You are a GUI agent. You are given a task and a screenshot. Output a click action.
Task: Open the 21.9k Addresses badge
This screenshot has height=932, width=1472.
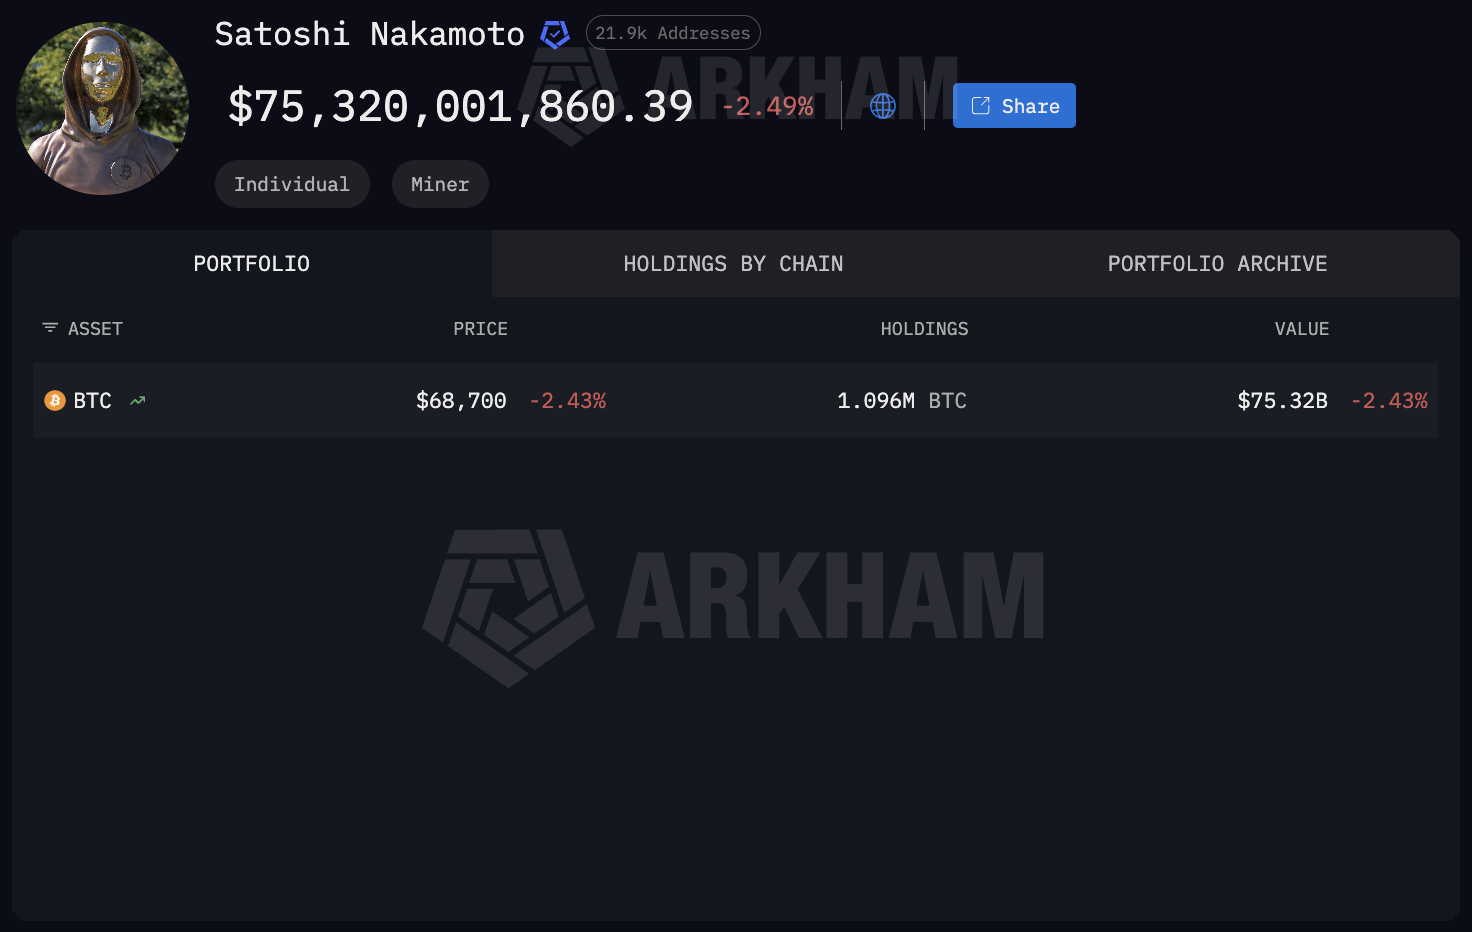coord(673,33)
